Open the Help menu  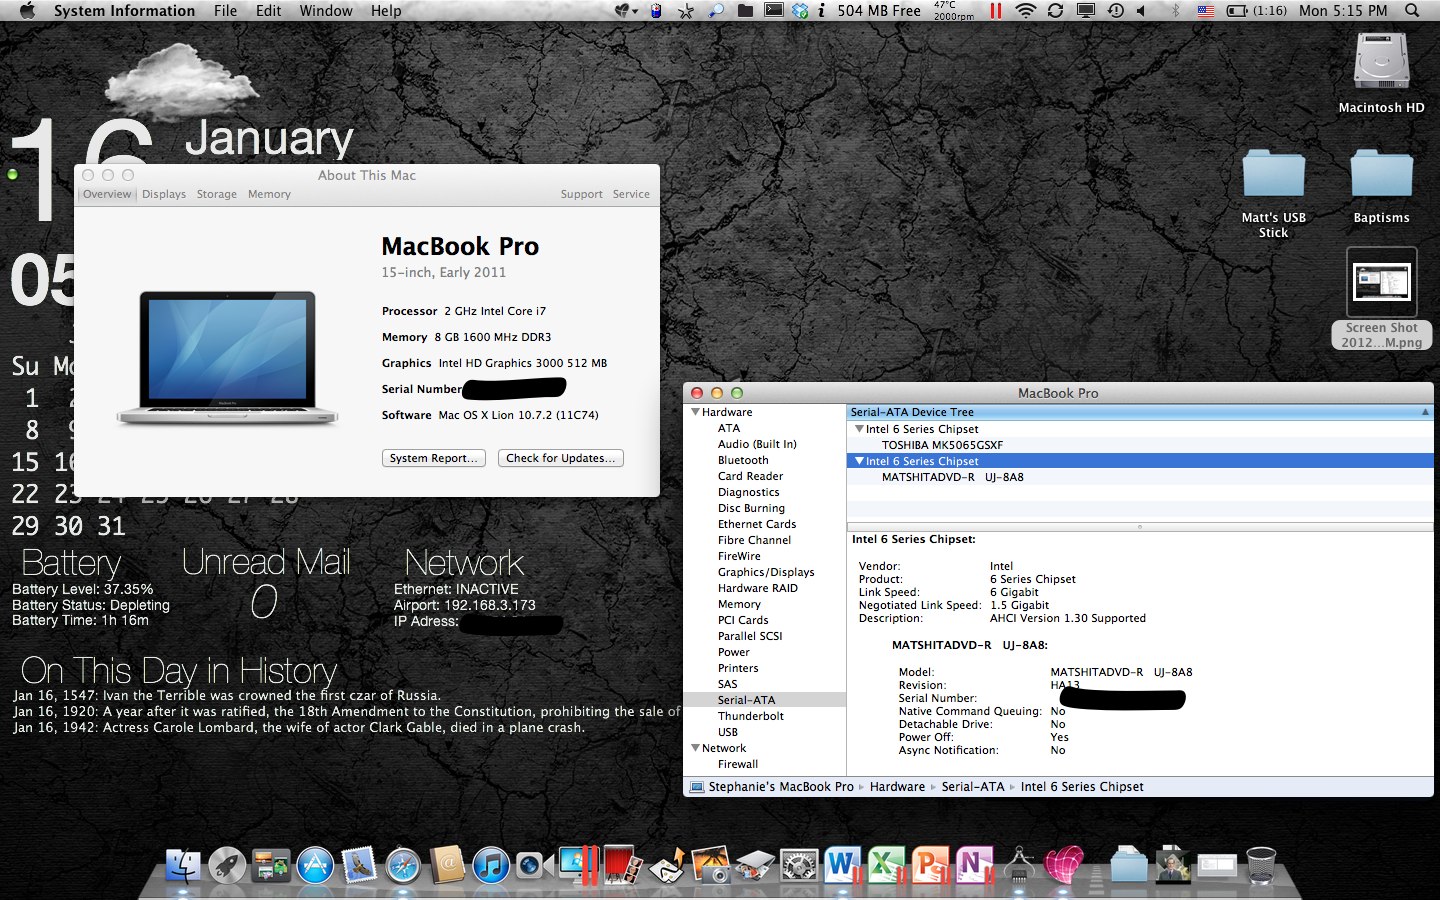coord(386,11)
